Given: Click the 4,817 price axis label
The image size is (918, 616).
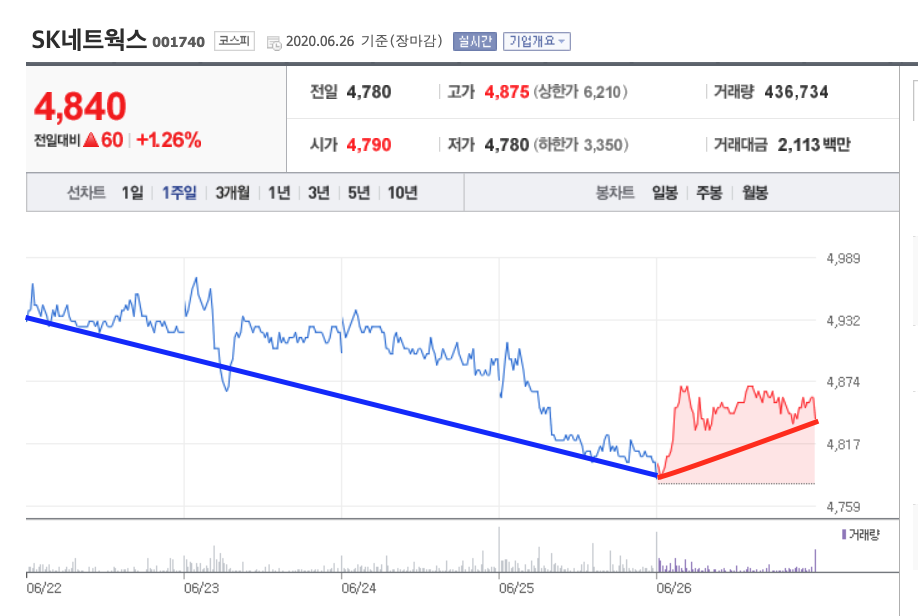Looking at the screenshot, I should [843, 444].
